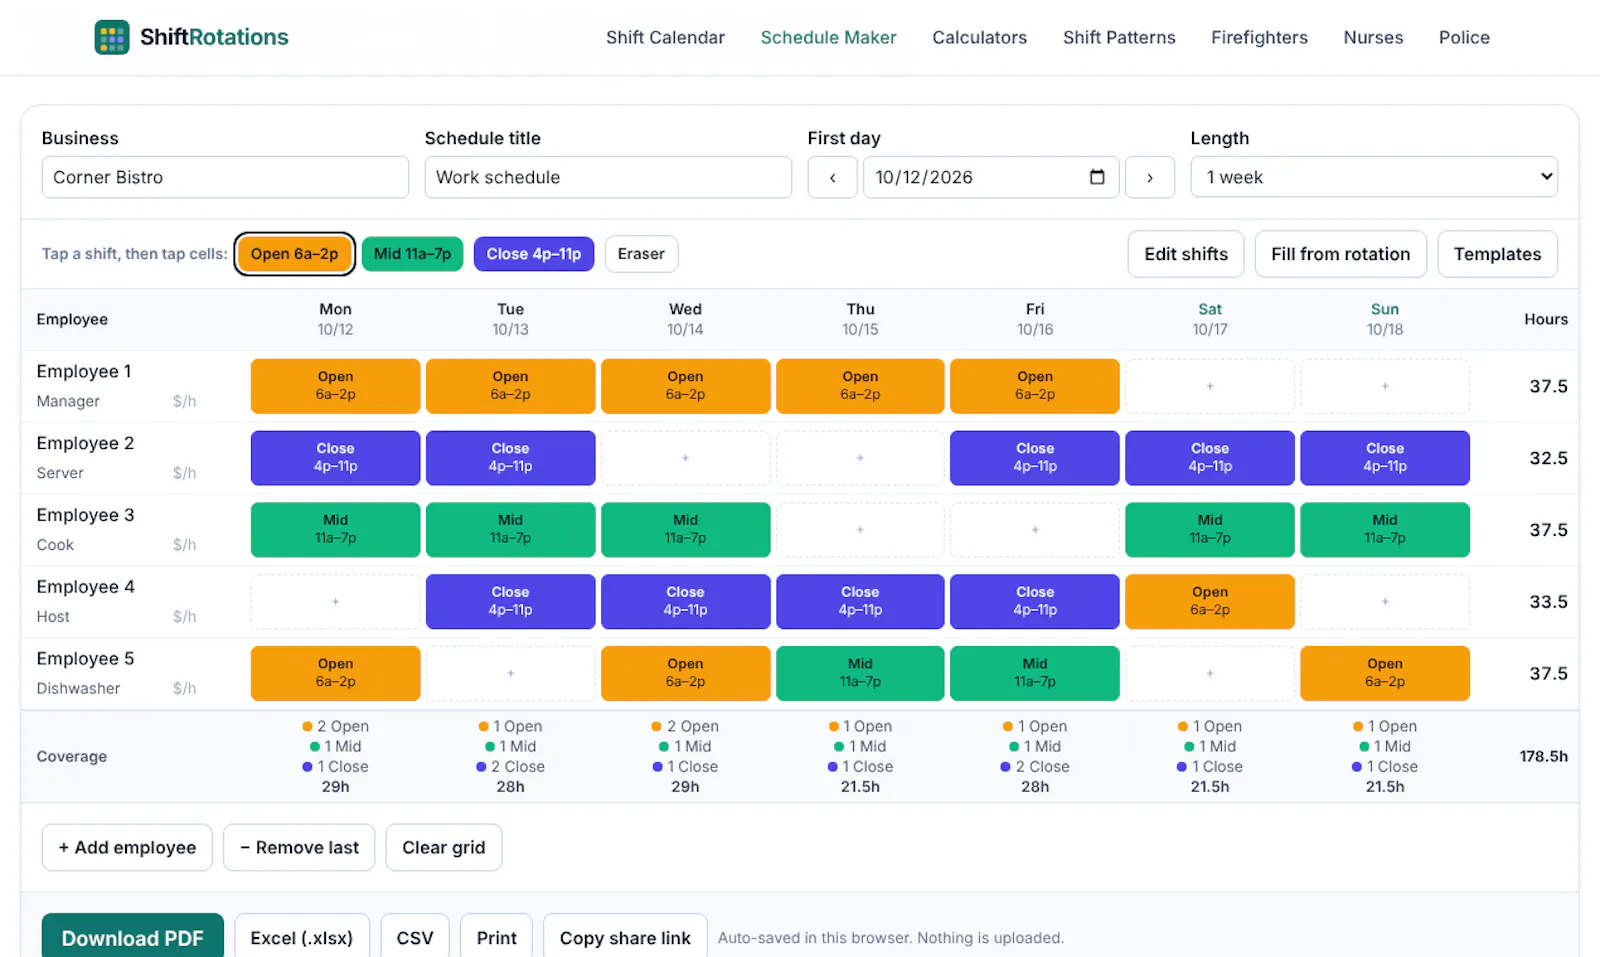
Task: Click the Business name input field
Action: (x=225, y=177)
